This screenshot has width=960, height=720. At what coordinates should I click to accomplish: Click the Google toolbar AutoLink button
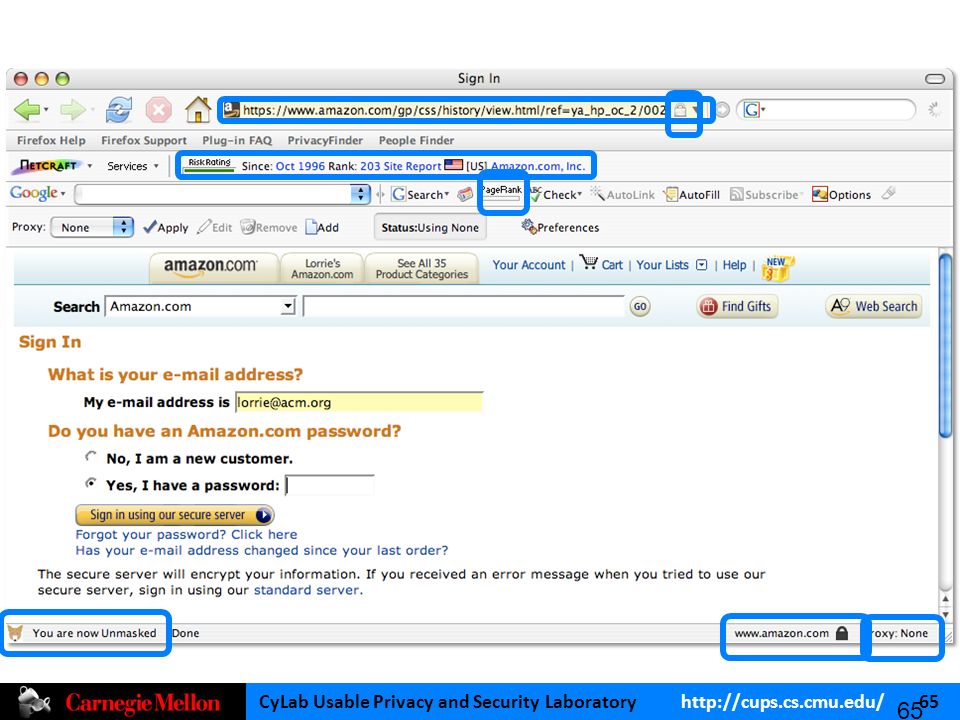pos(623,194)
